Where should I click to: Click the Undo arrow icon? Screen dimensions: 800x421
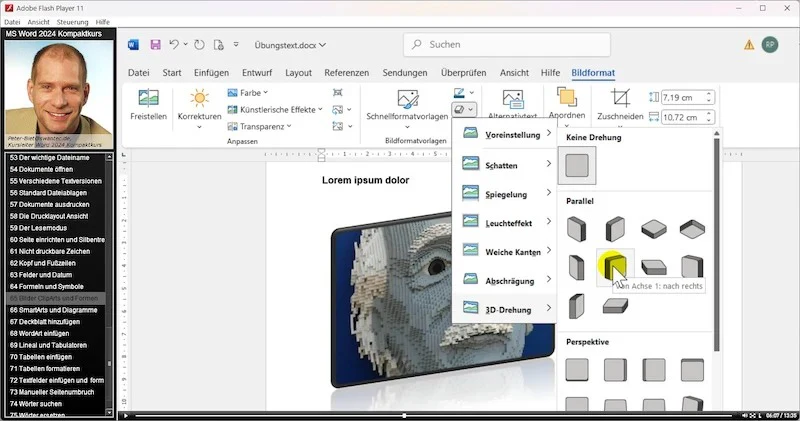point(174,45)
